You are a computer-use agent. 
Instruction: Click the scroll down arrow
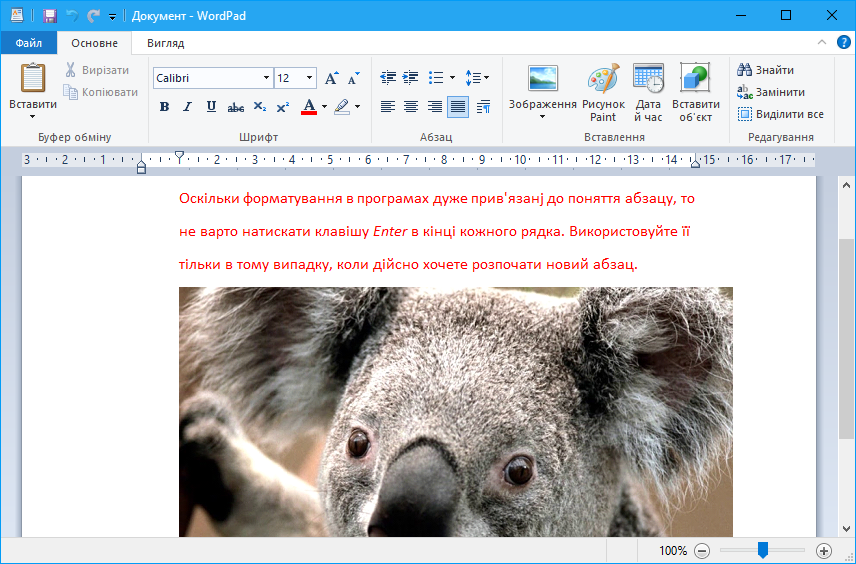pyautogui.click(x=846, y=529)
